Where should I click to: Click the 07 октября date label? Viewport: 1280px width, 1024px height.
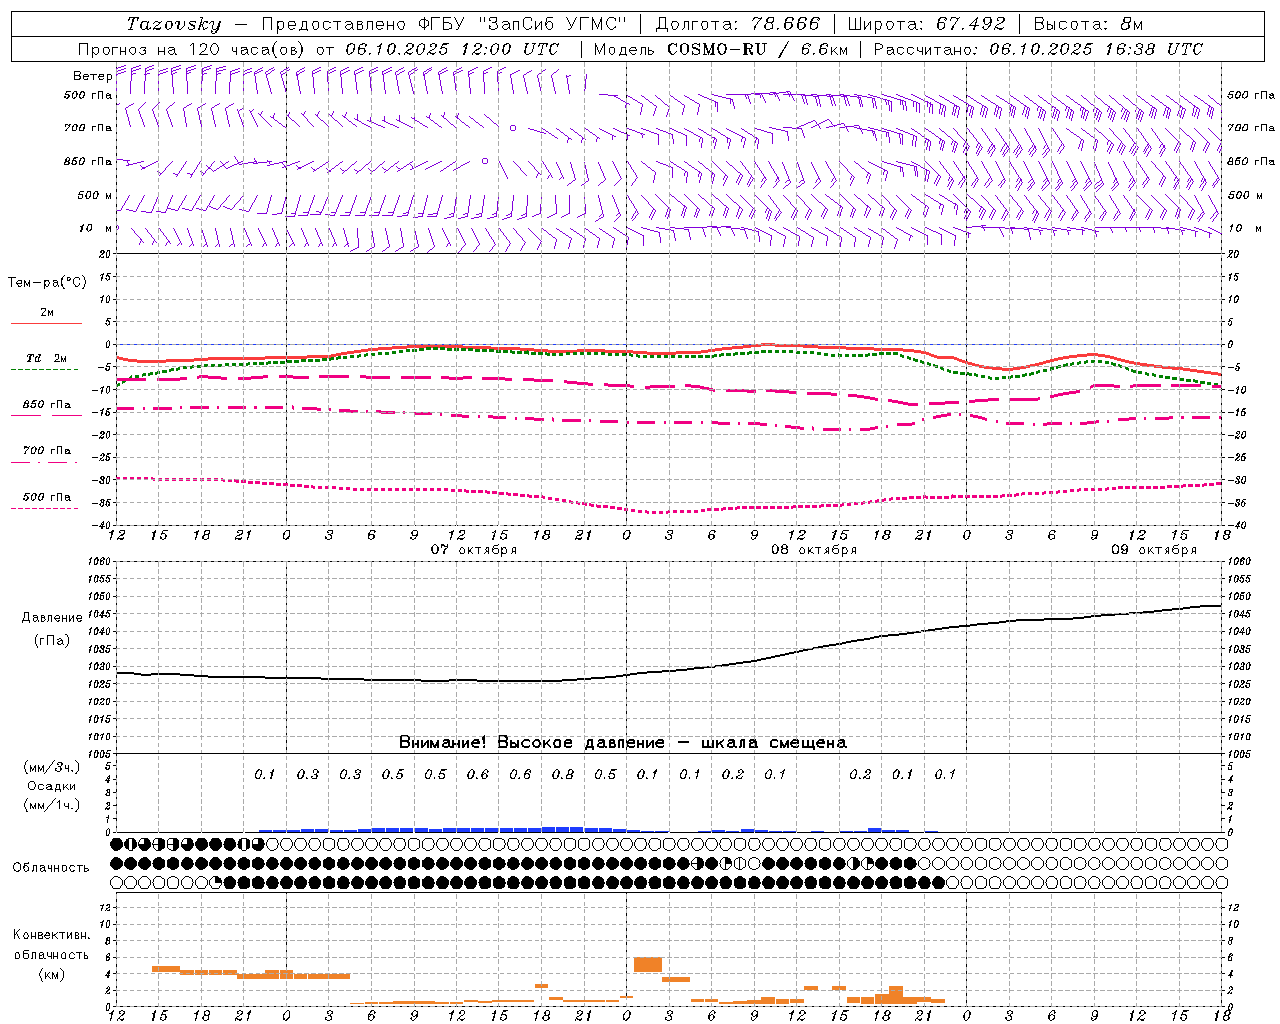pyautogui.click(x=474, y=550)
